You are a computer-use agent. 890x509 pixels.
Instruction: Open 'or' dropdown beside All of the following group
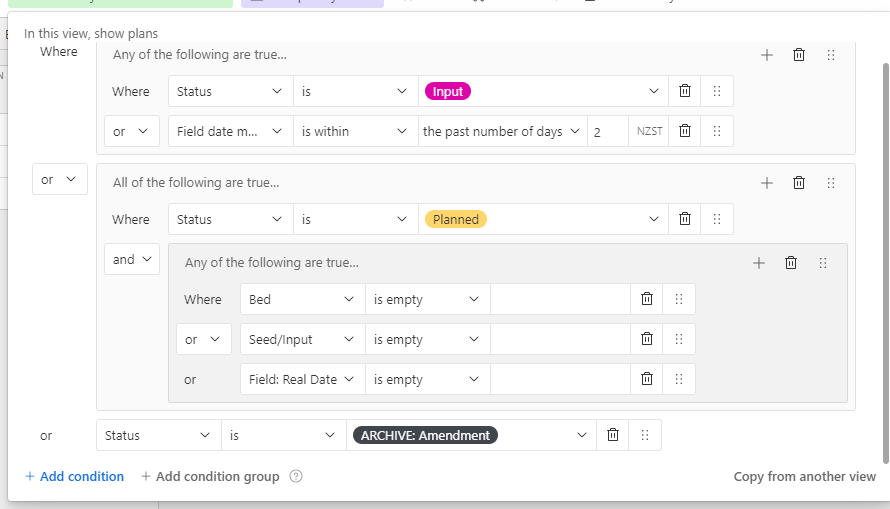(60, 179)
